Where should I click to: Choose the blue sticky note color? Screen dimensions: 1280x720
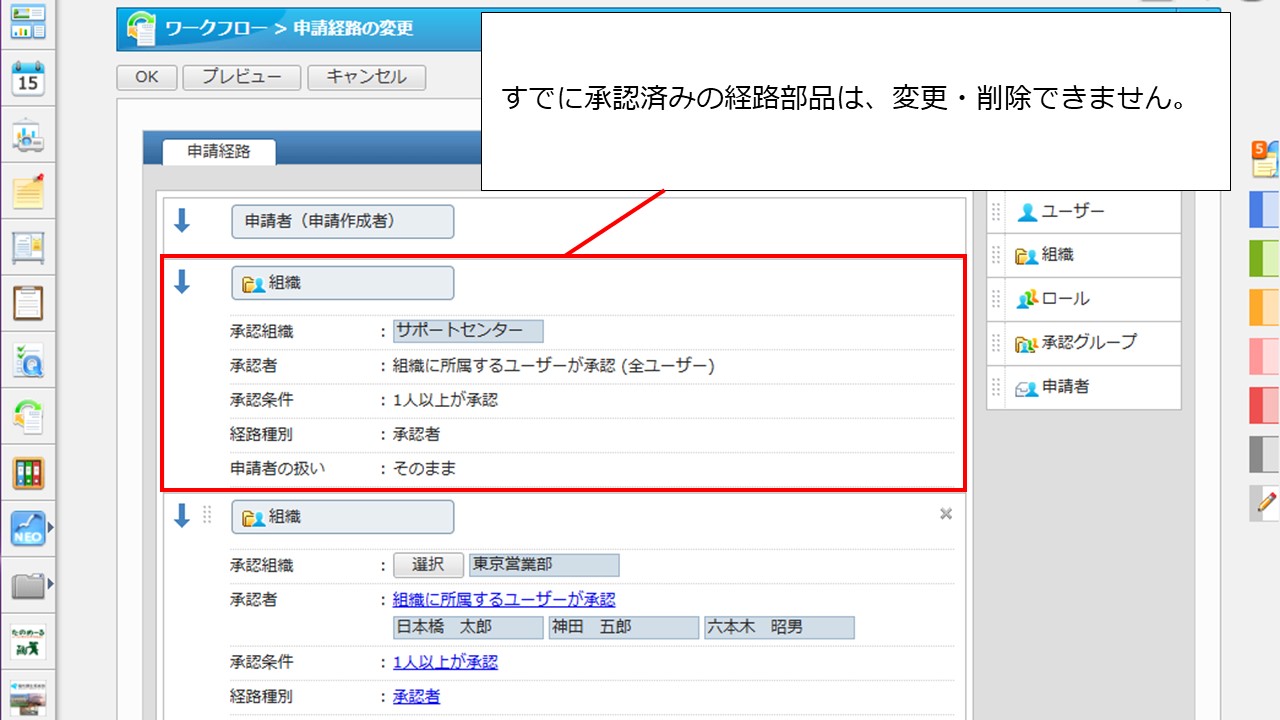(1265, 210)
